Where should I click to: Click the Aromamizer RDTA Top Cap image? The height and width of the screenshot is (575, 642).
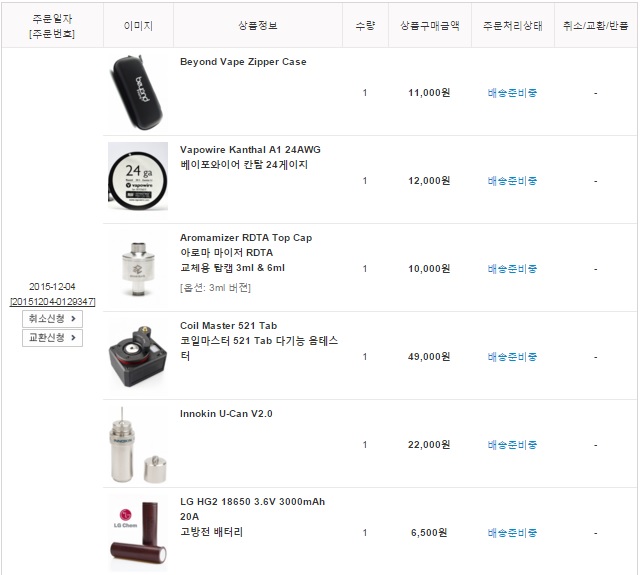pos(138,268)
